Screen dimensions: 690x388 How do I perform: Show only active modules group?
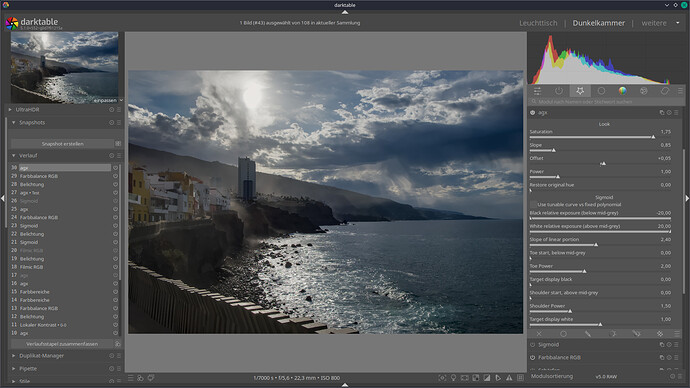(559, 91)
